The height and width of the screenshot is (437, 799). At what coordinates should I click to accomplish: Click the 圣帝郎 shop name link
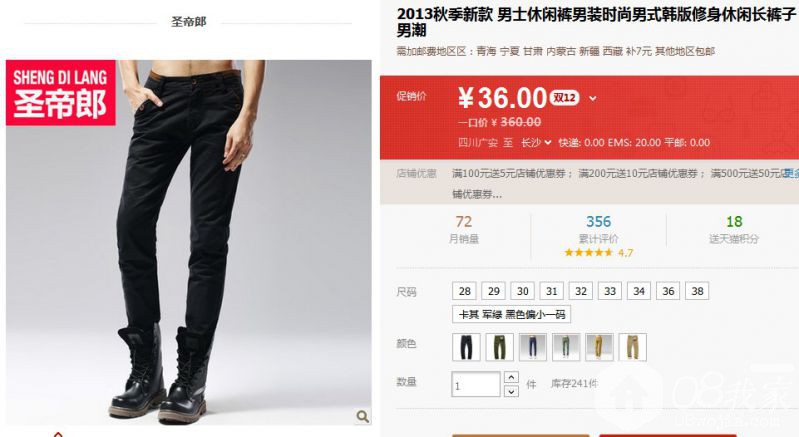pos(189,22)
